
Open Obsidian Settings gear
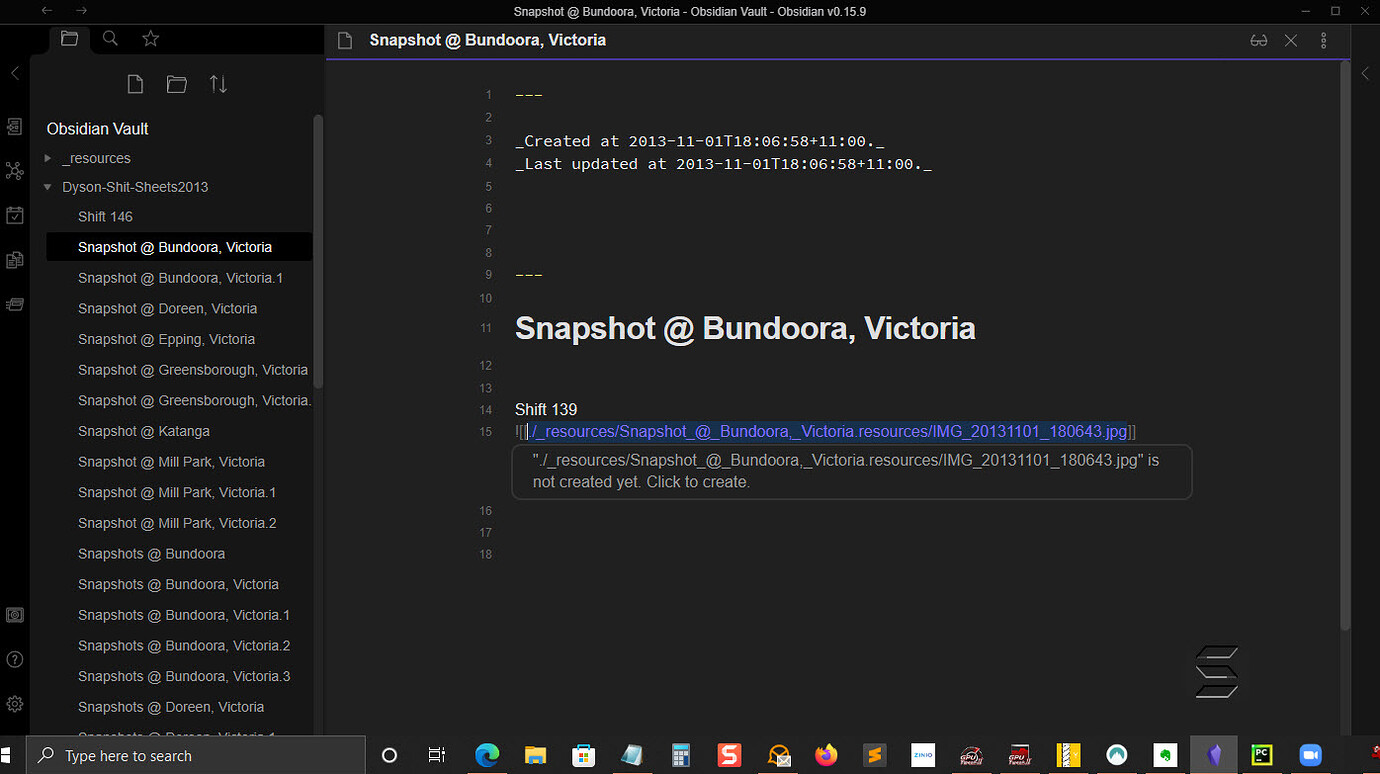pos(14,704)
